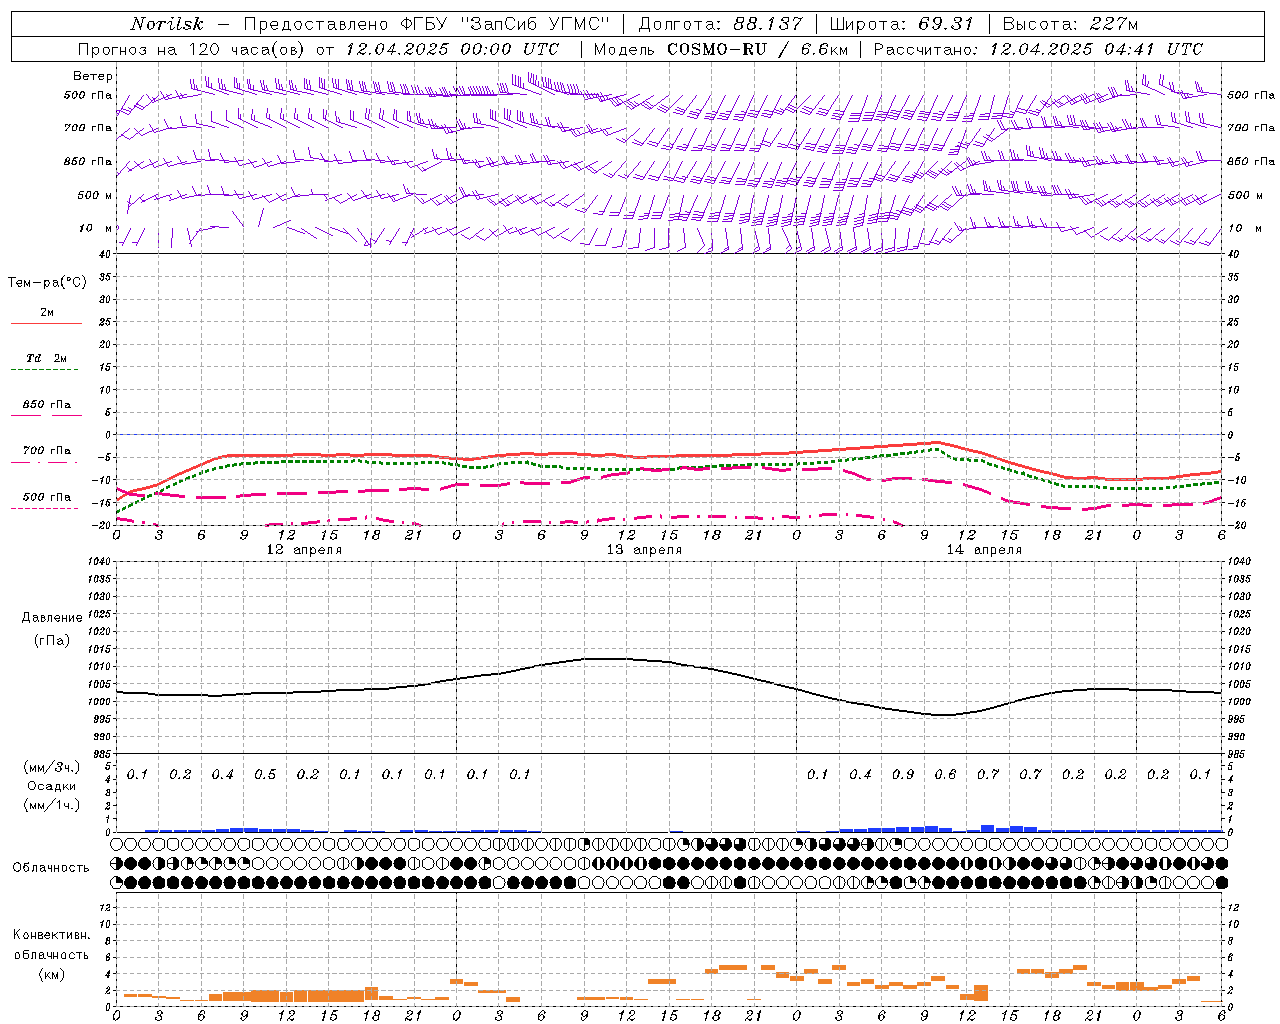Viewport: 1280px width, 1024px height.
Task: Click the Широта: 69.31 value
Action: [902, 24]
